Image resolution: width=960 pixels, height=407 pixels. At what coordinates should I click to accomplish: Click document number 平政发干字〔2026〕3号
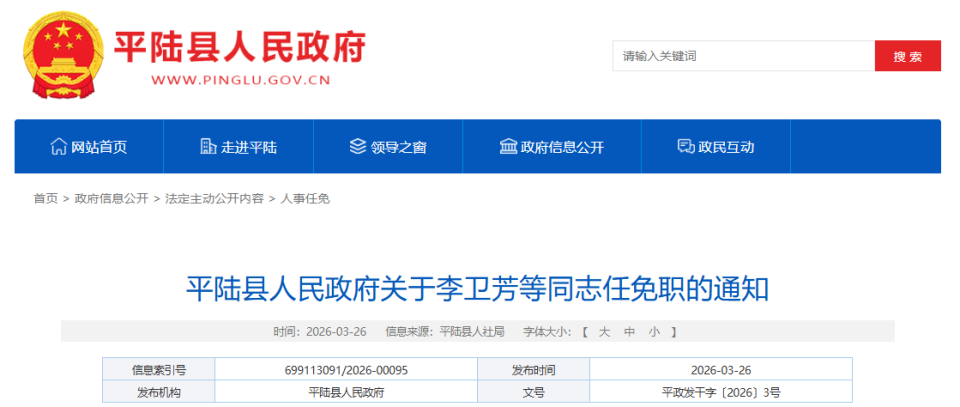[x=721, y=393]
